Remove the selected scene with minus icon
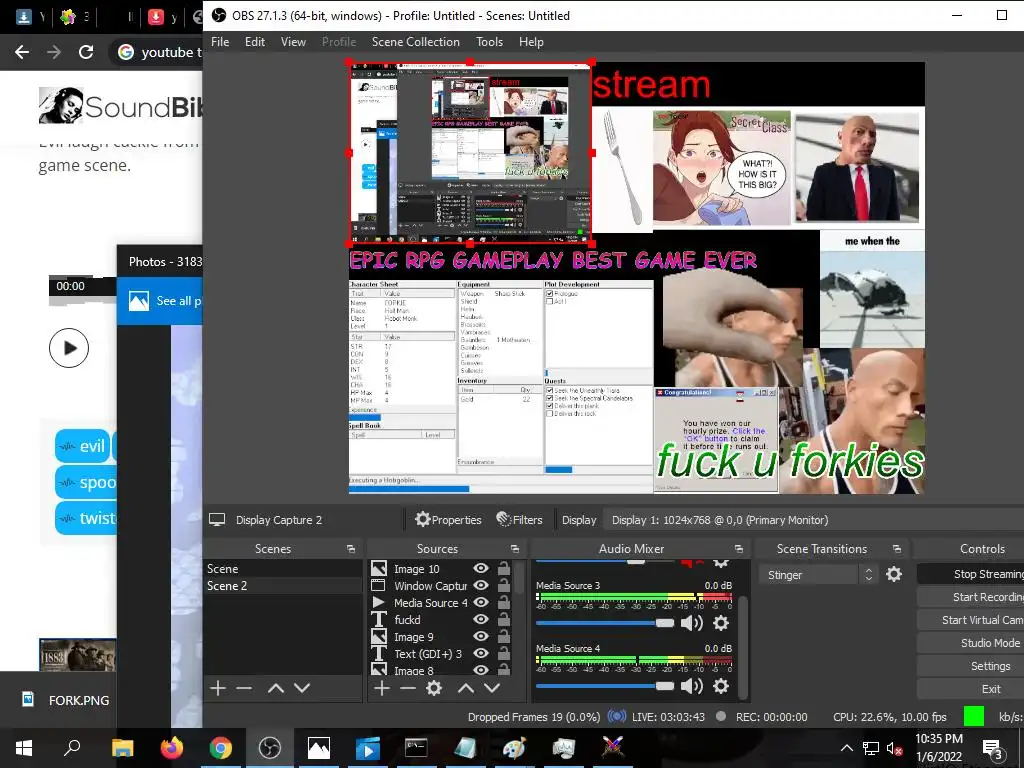This screenshot has height=768, width=1024. (x=244, y=688)
